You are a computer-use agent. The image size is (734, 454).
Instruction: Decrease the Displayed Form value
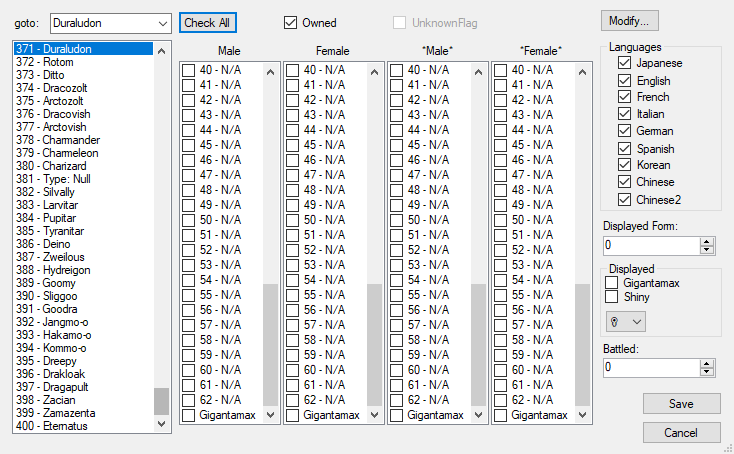[707, 250]
